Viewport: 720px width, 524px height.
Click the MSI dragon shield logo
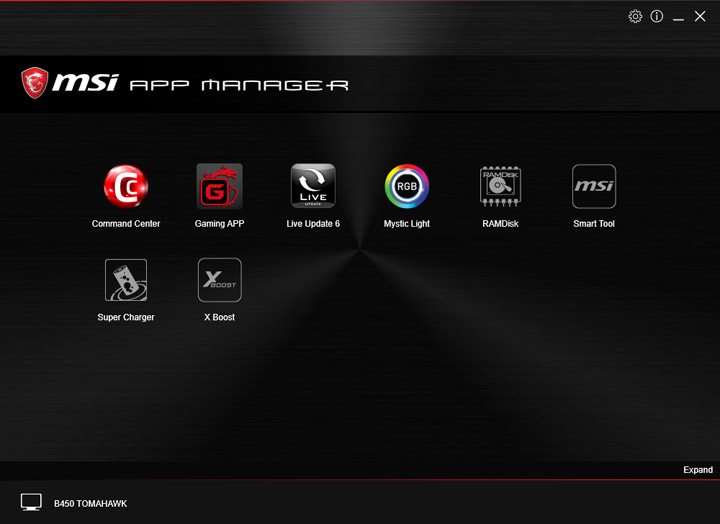pos(34,83)
